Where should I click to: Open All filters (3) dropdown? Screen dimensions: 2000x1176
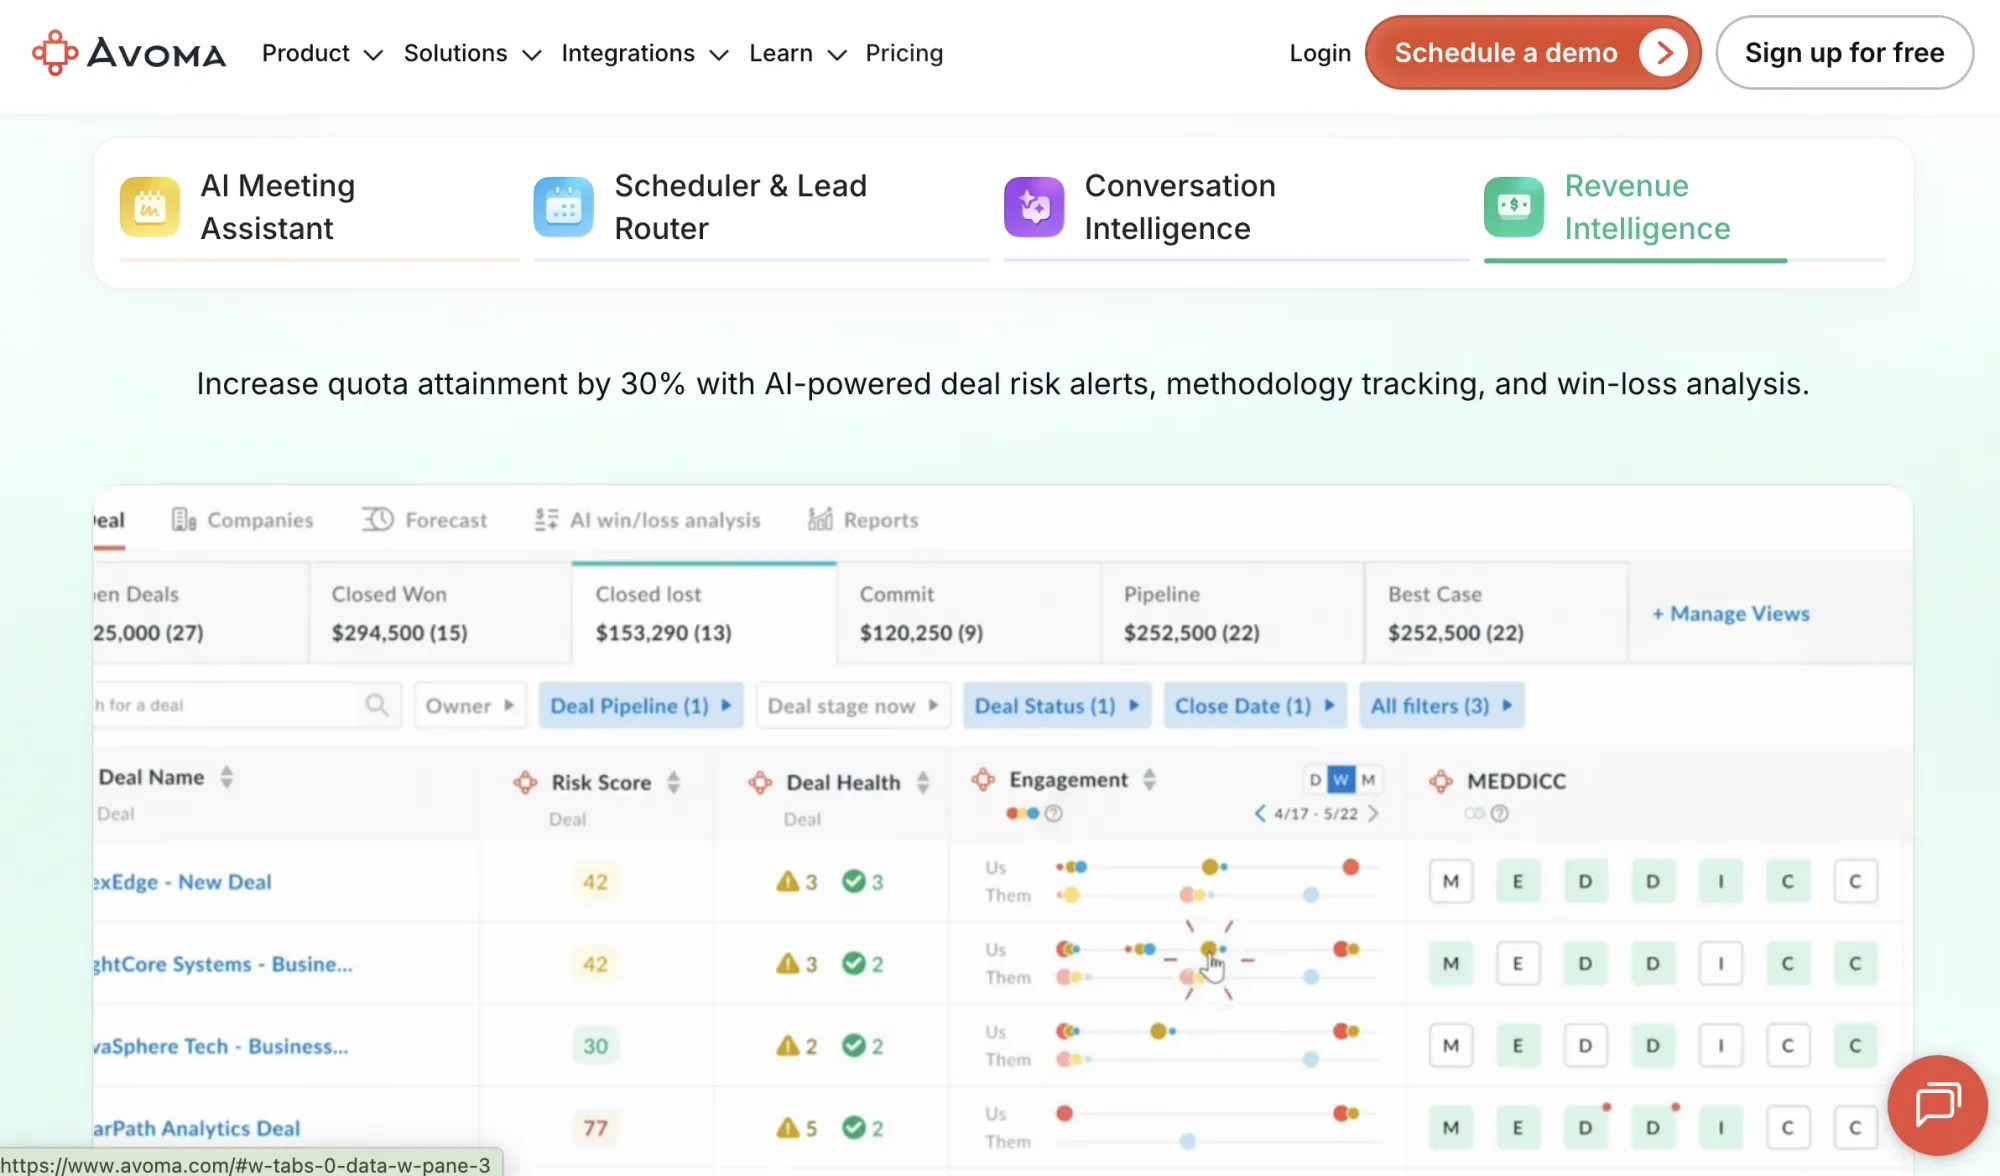pyautogui.click(x=1441, y=706)
